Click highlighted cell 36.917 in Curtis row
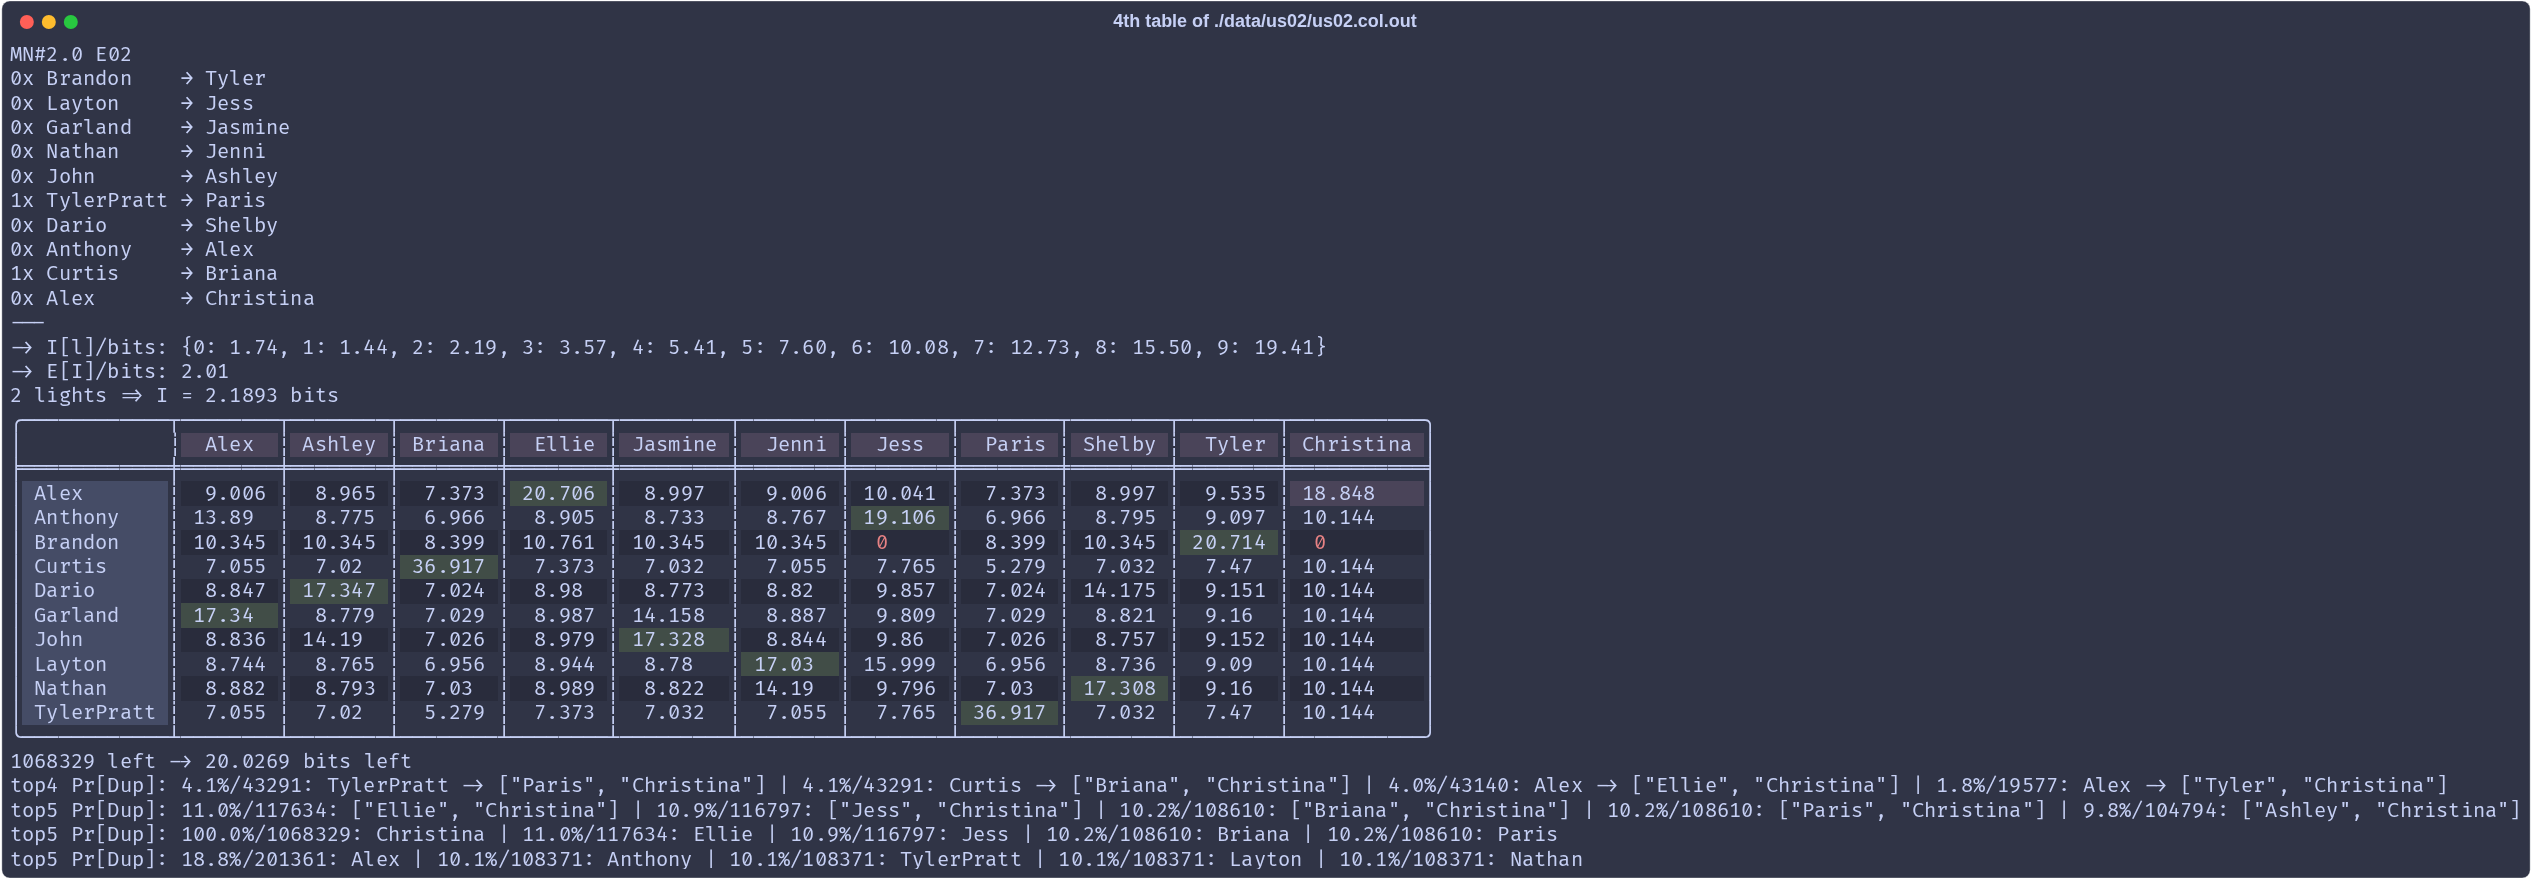 click(x=448, y=566)
